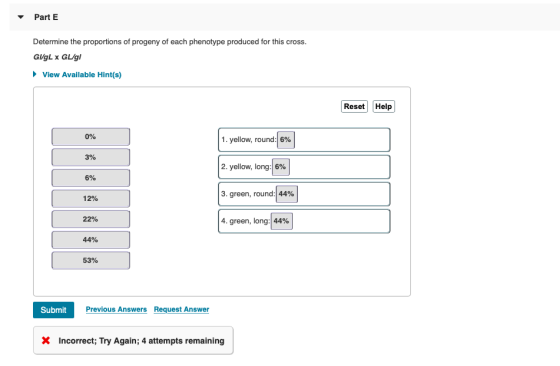Select the 53% answer tile
Viewport: 560px width, 366px height.
click(91, 260)
